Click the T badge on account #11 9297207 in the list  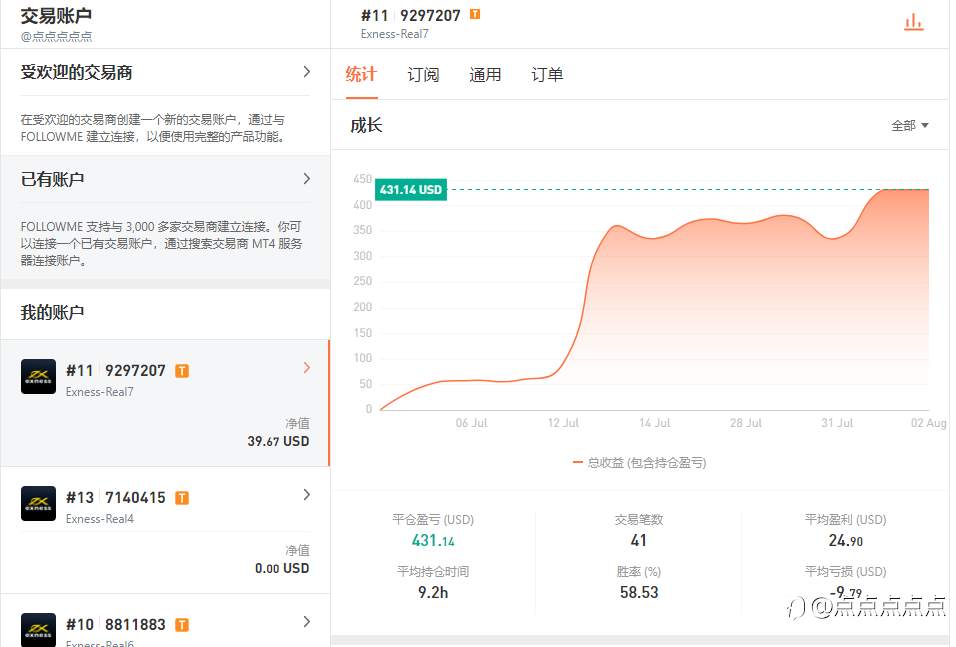point(182,371)
